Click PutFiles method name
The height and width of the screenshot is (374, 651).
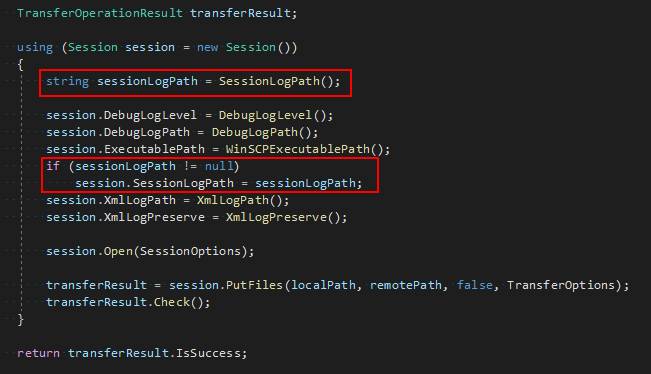click(254, 285)
